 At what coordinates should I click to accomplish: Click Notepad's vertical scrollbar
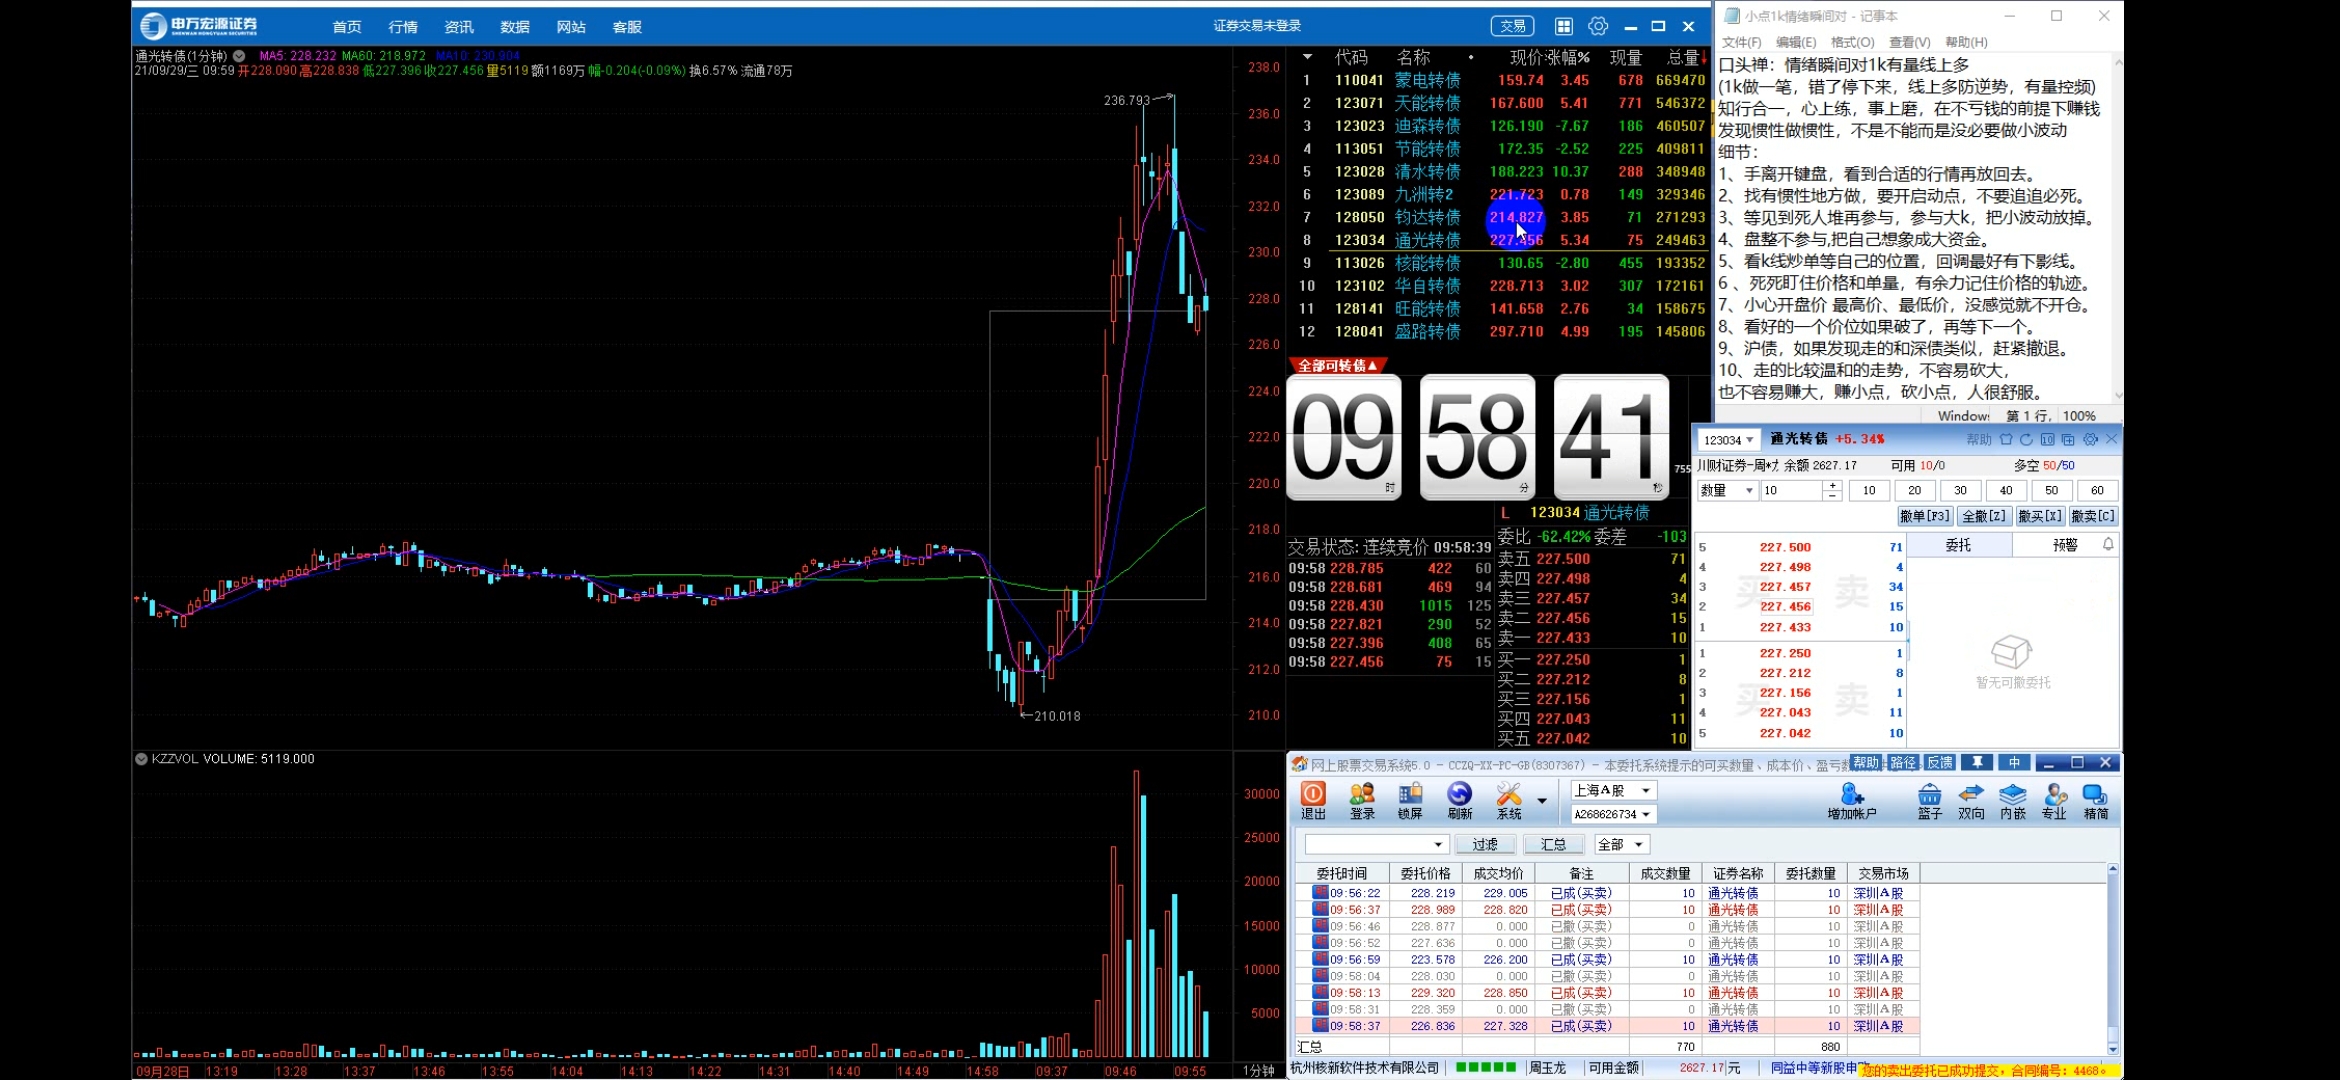(x=2117, y=228)
